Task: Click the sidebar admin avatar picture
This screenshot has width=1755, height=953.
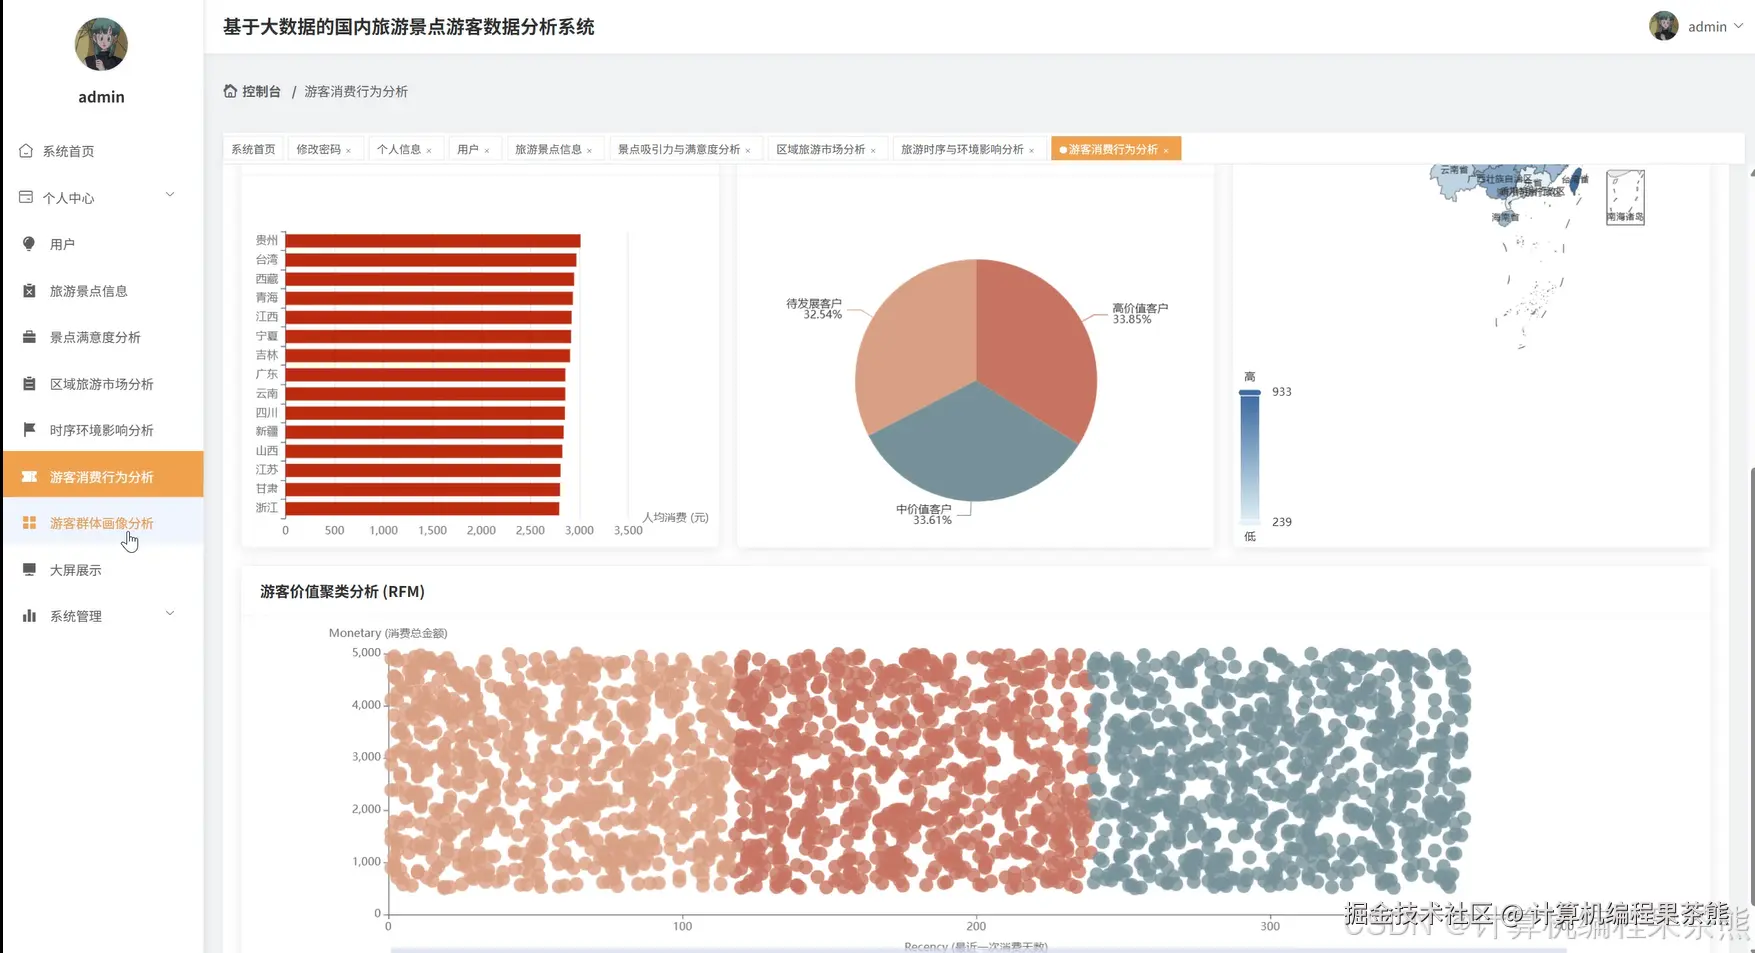Action: click(x=101, y=44)
